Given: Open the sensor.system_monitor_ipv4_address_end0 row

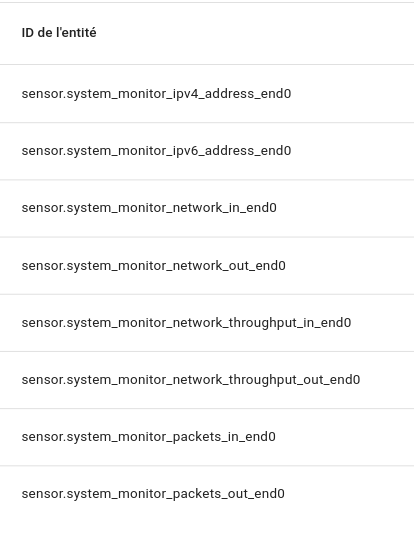Looking at the screenshot, I should (x=207, y=94).
